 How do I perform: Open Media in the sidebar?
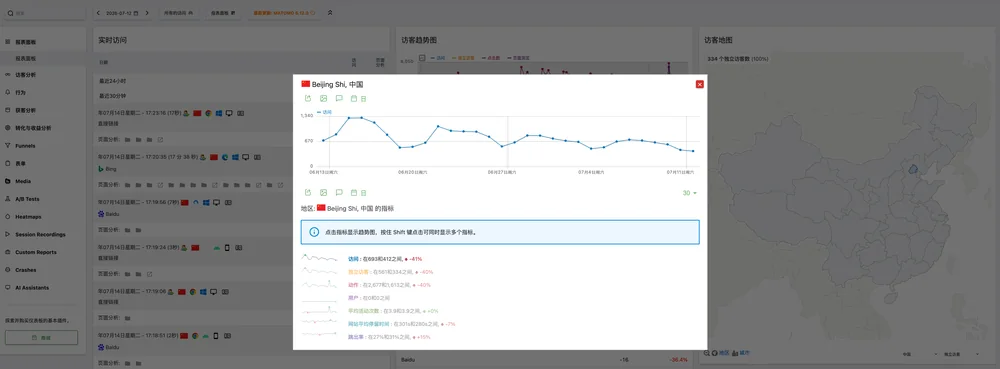point(43,181)
